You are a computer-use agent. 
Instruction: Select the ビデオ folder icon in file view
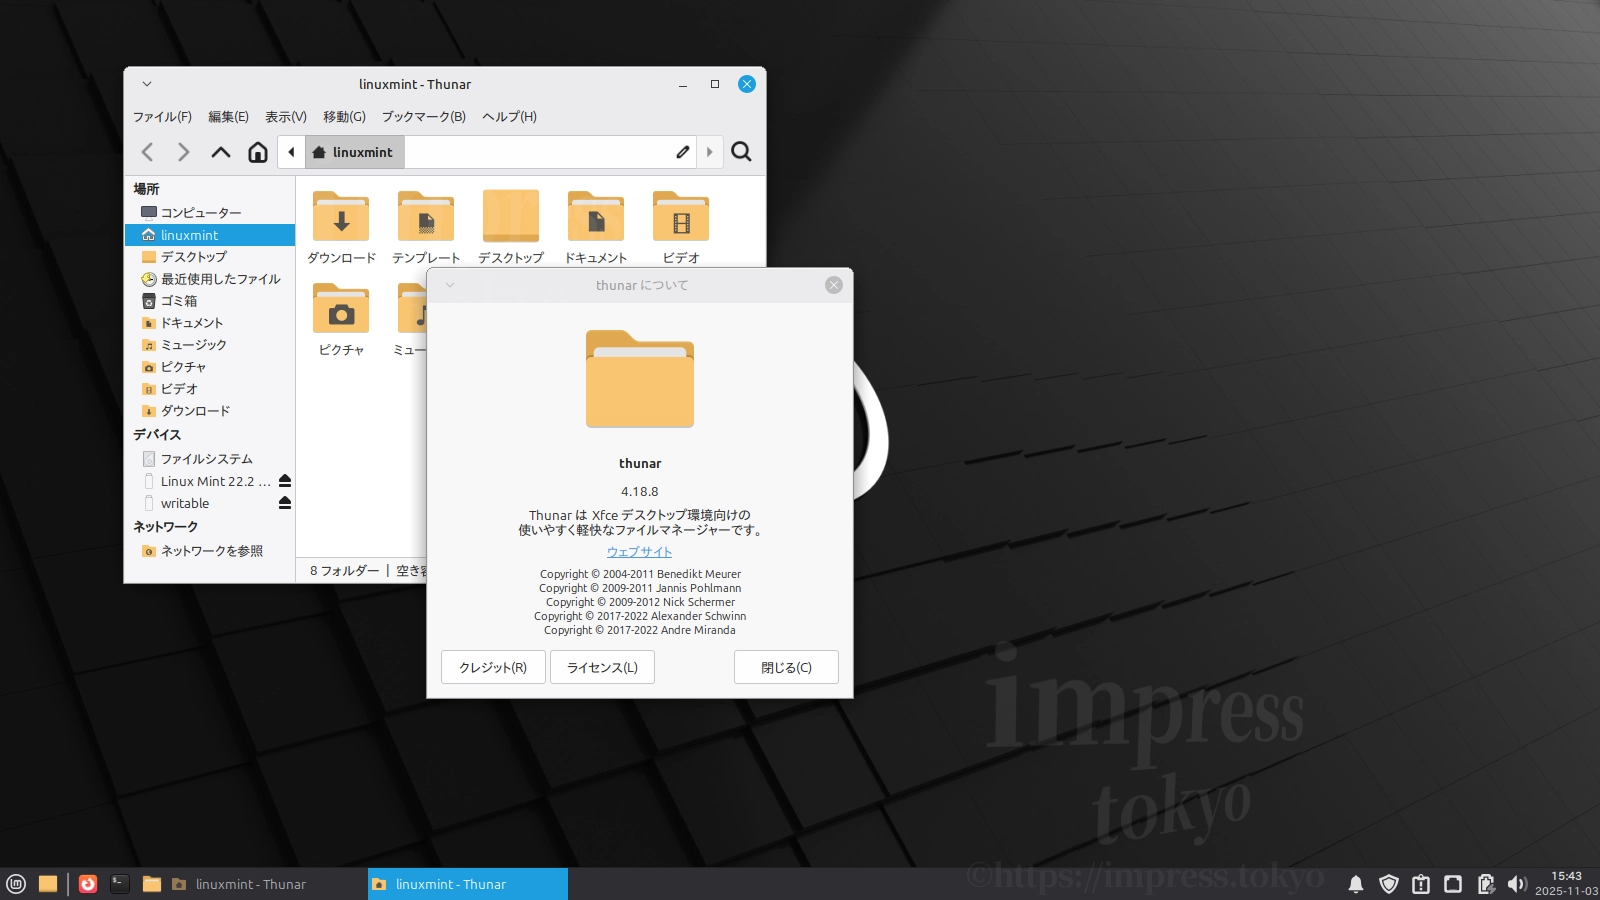(x=681, y=216)
